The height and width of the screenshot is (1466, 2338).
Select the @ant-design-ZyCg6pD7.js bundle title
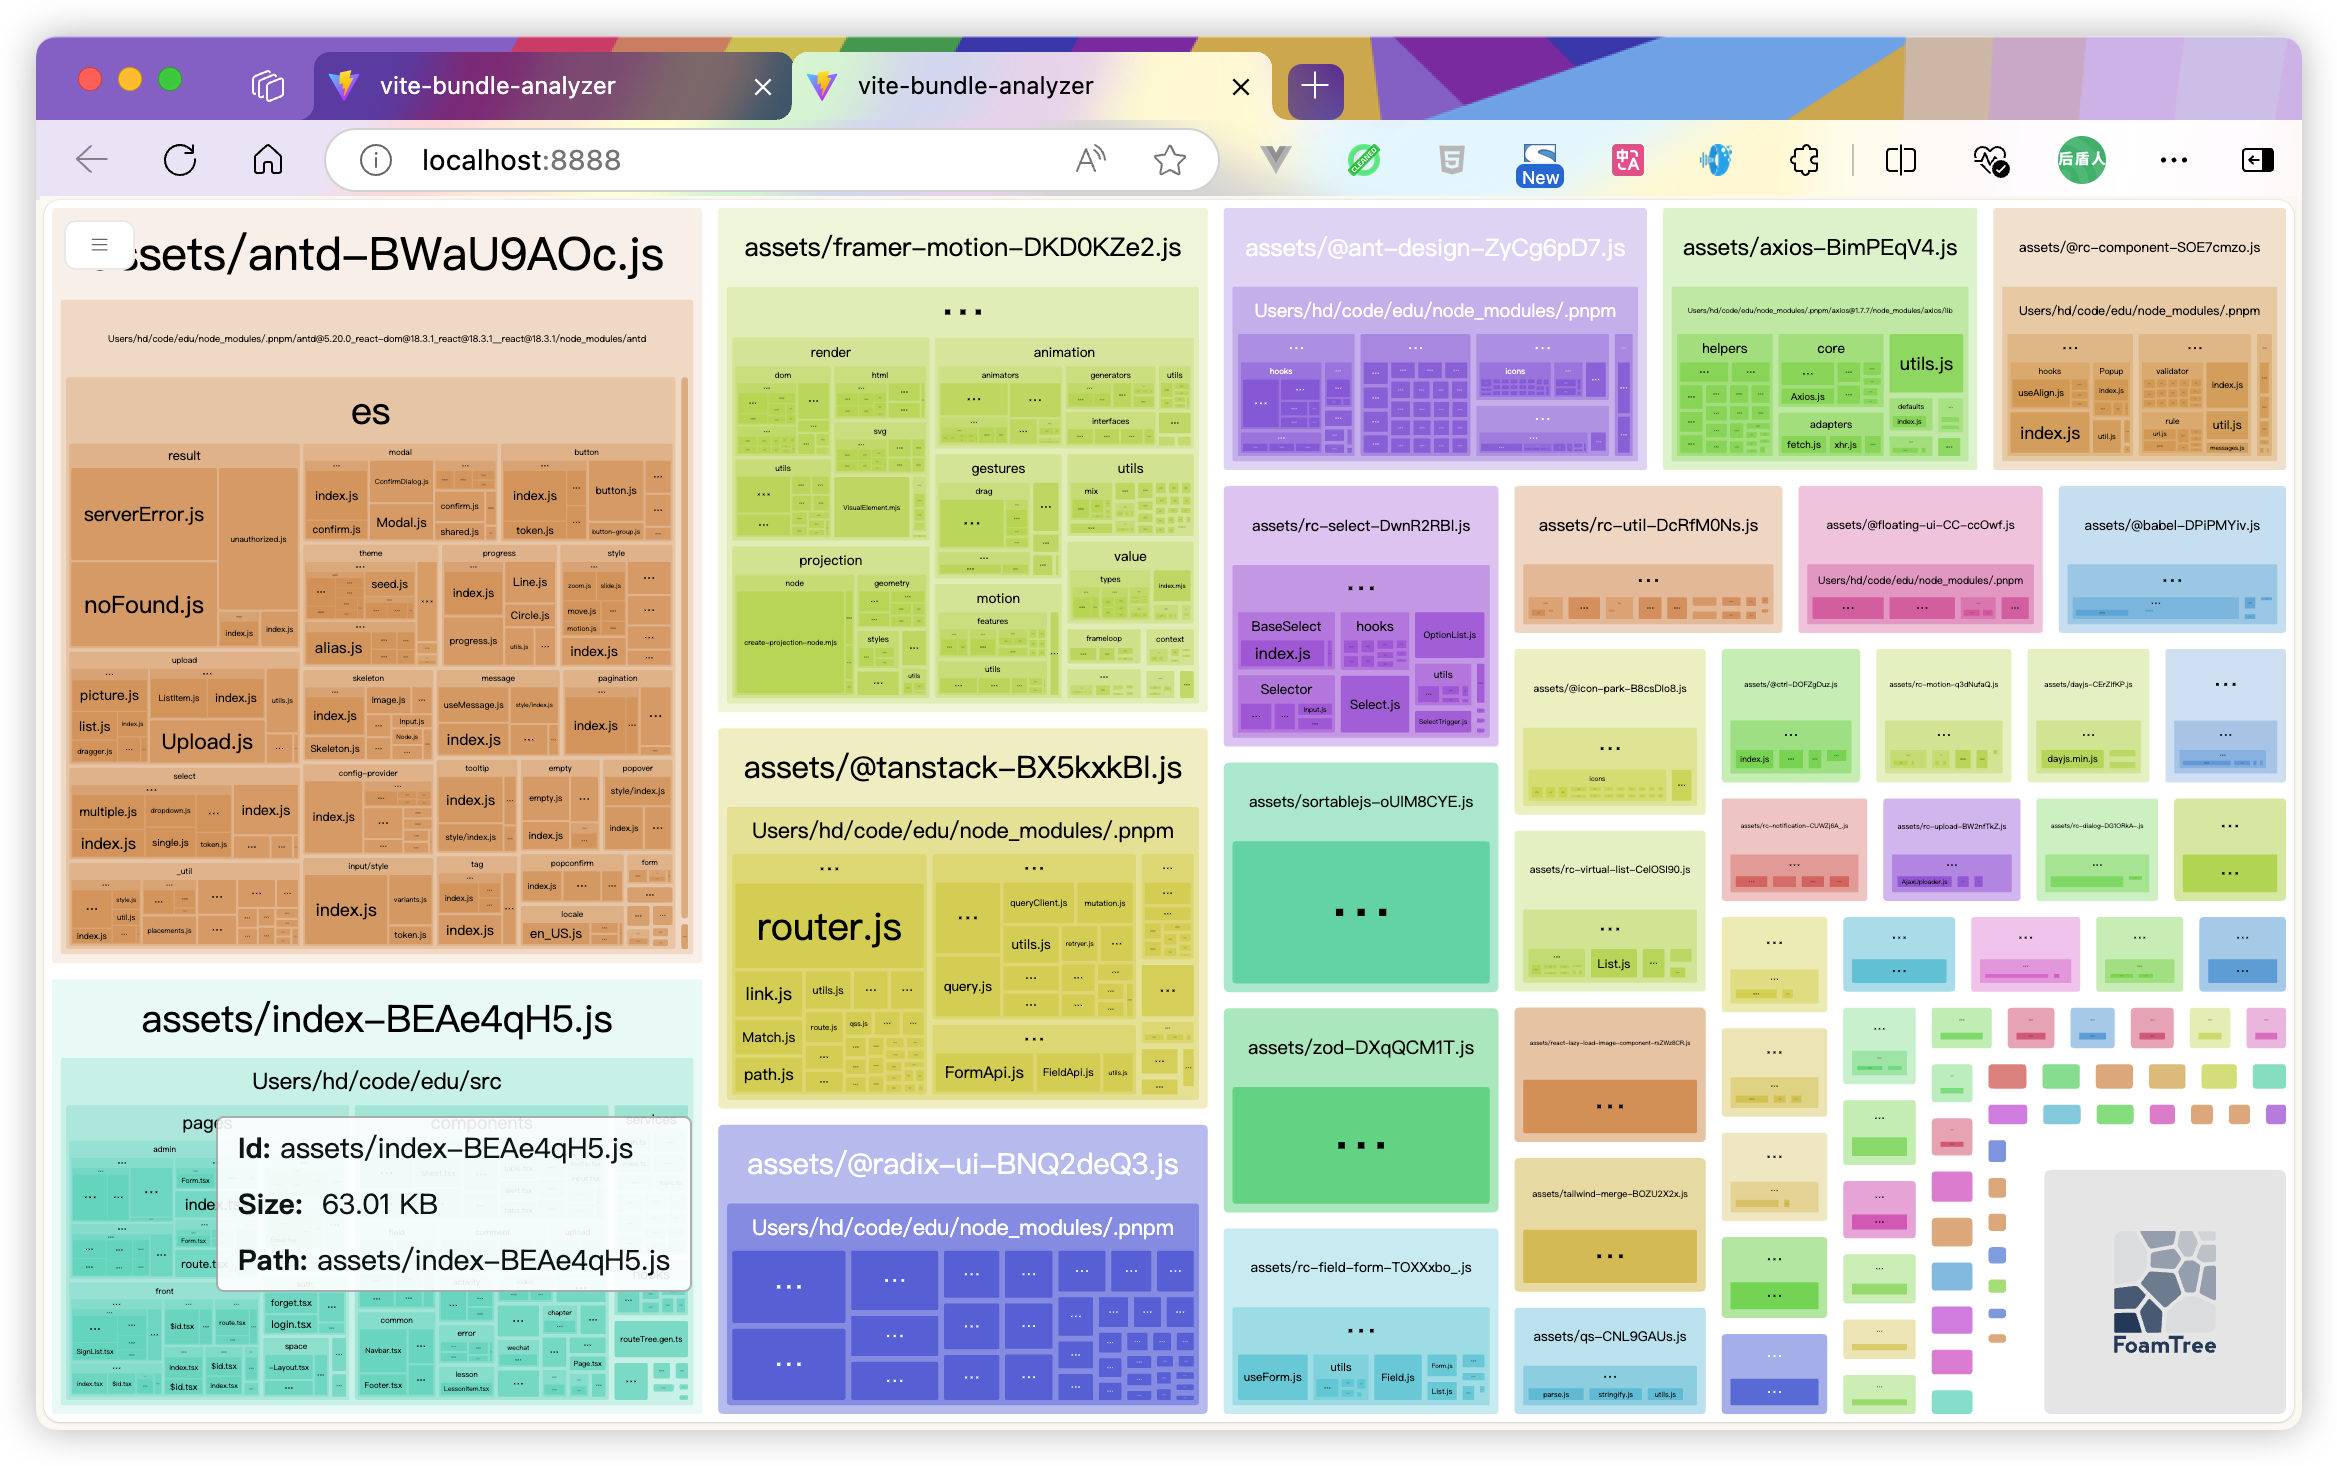pos(1435,248)
